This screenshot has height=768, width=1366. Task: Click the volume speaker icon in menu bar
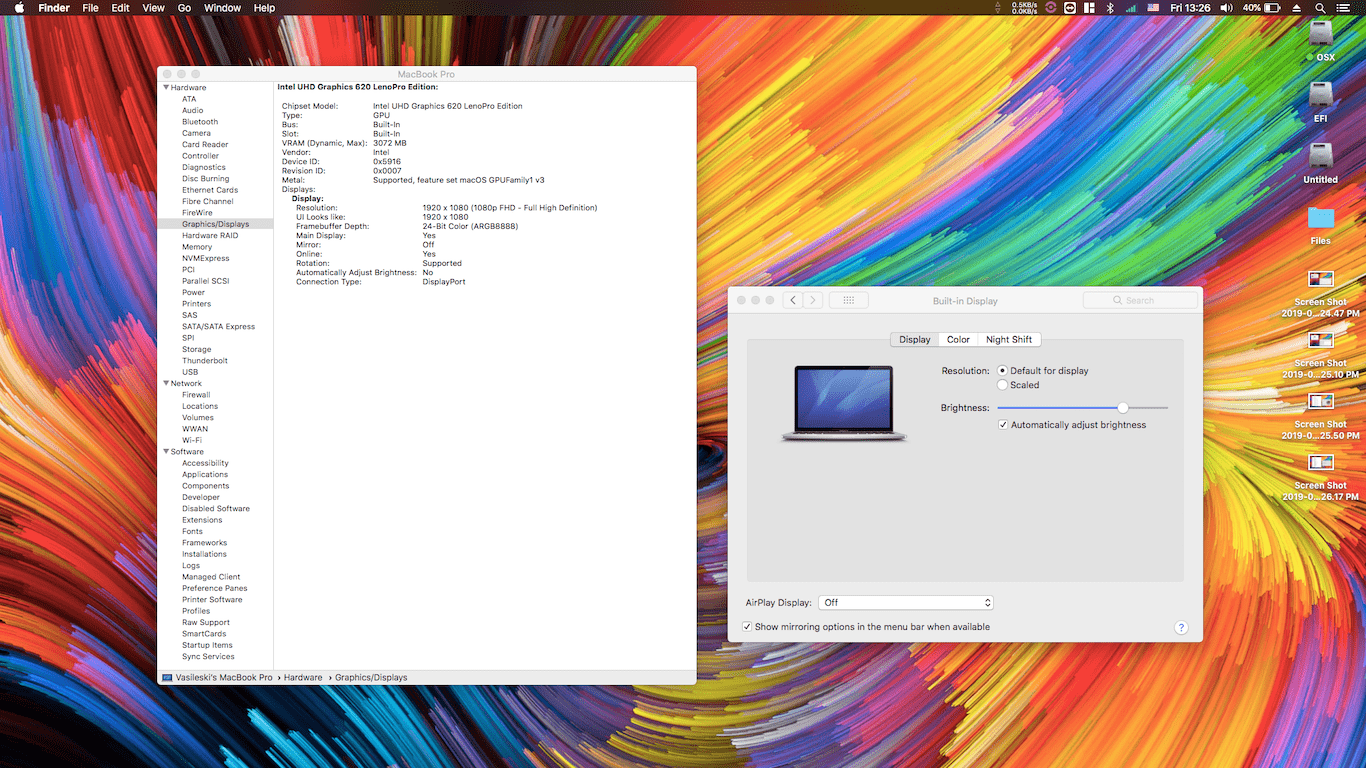click(1226, 8)
